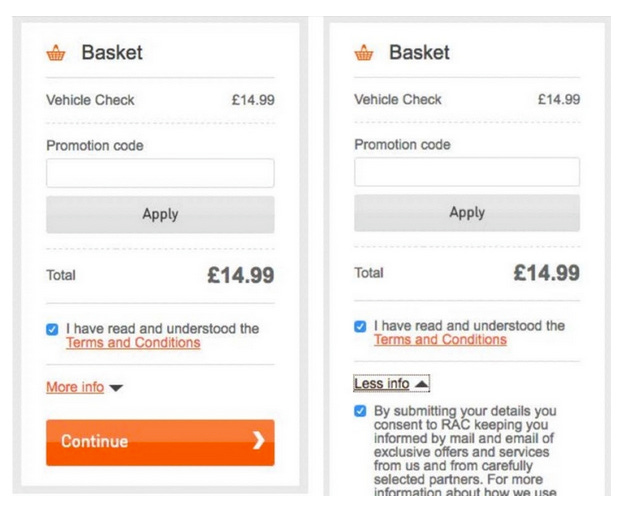Viewport: 620px width, 507px height.
Task: Click the up triangle beside Less info
Action: point(422,384)
